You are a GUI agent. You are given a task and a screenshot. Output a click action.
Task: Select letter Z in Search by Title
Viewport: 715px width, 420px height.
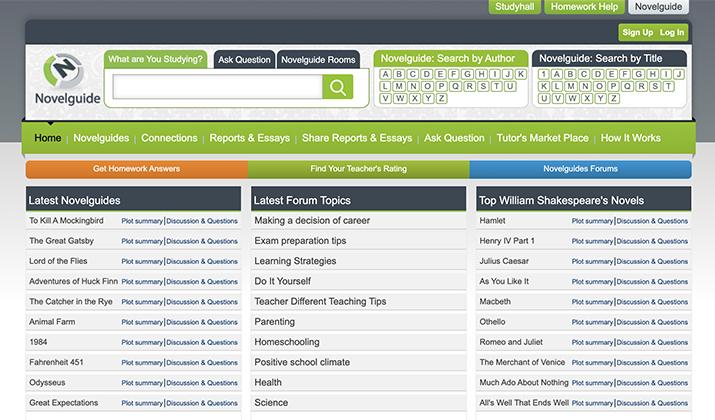pos(614,98)
